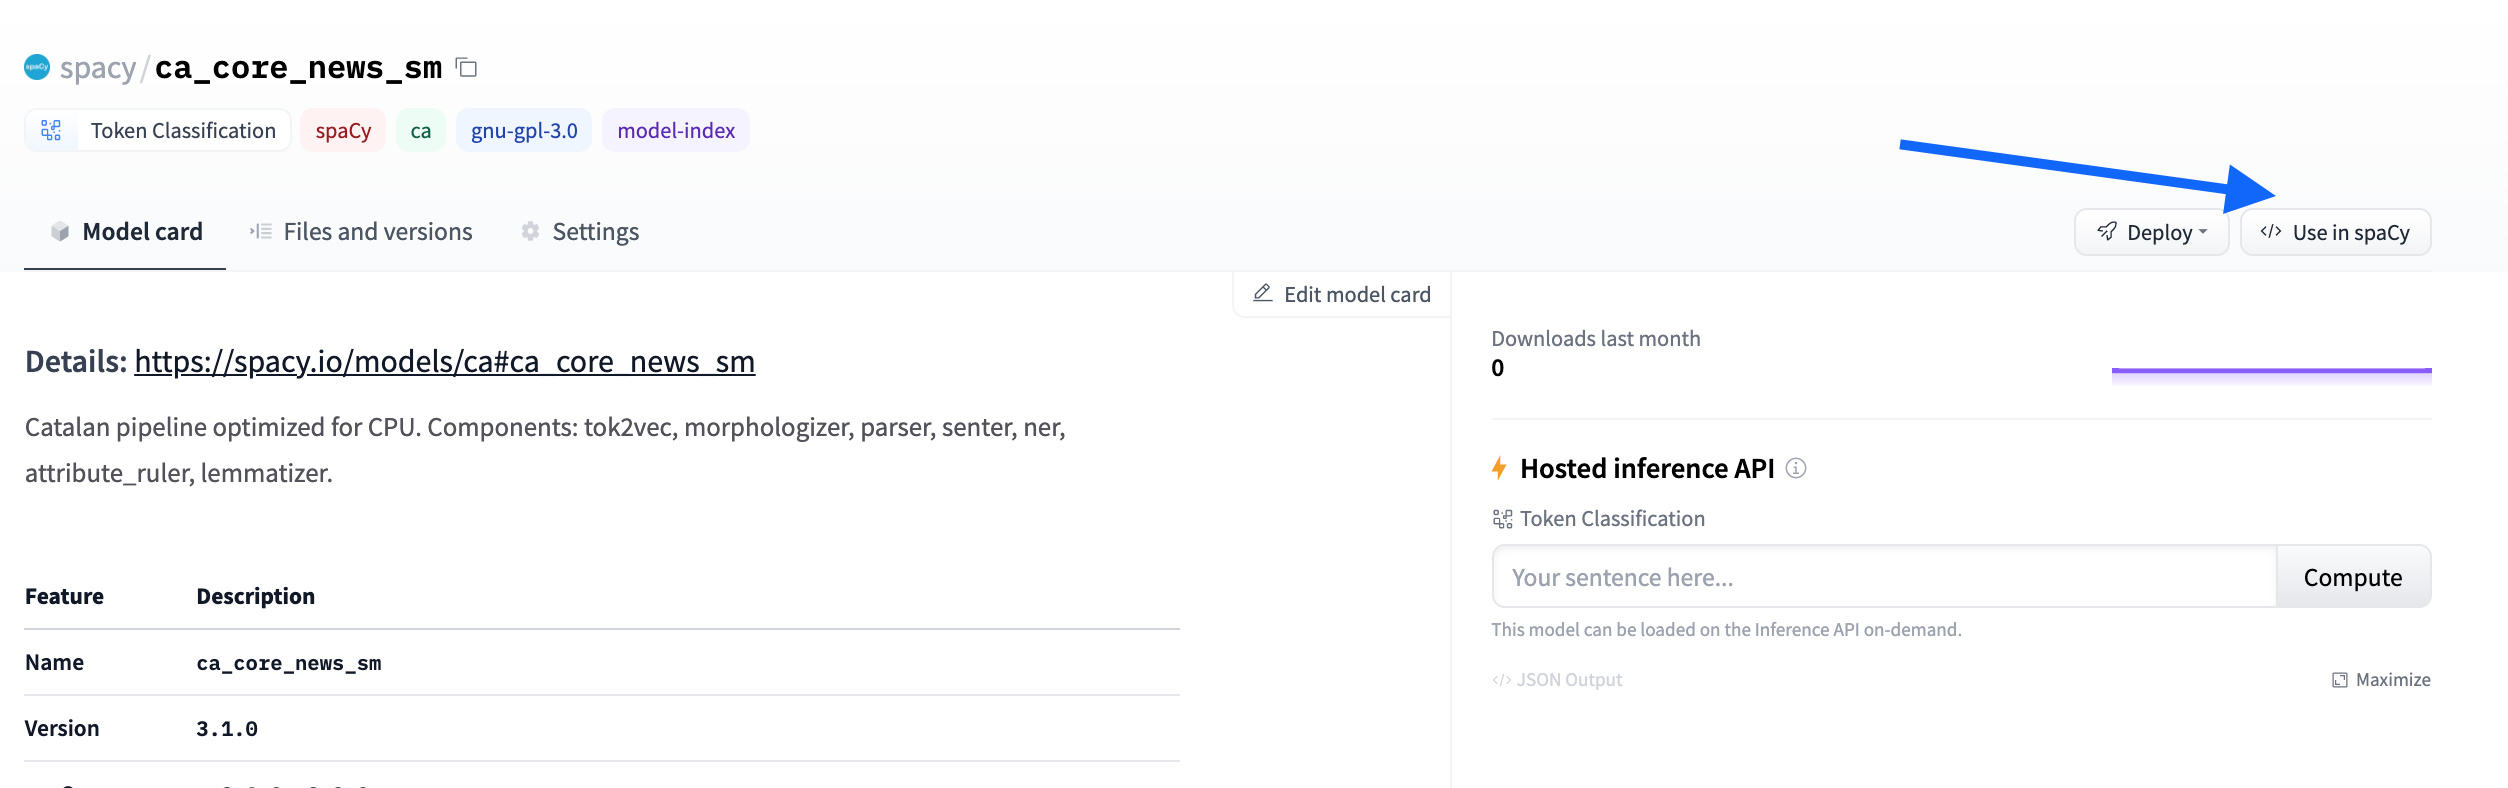Click the Token Classification tag icon

[x=51, y=130]
